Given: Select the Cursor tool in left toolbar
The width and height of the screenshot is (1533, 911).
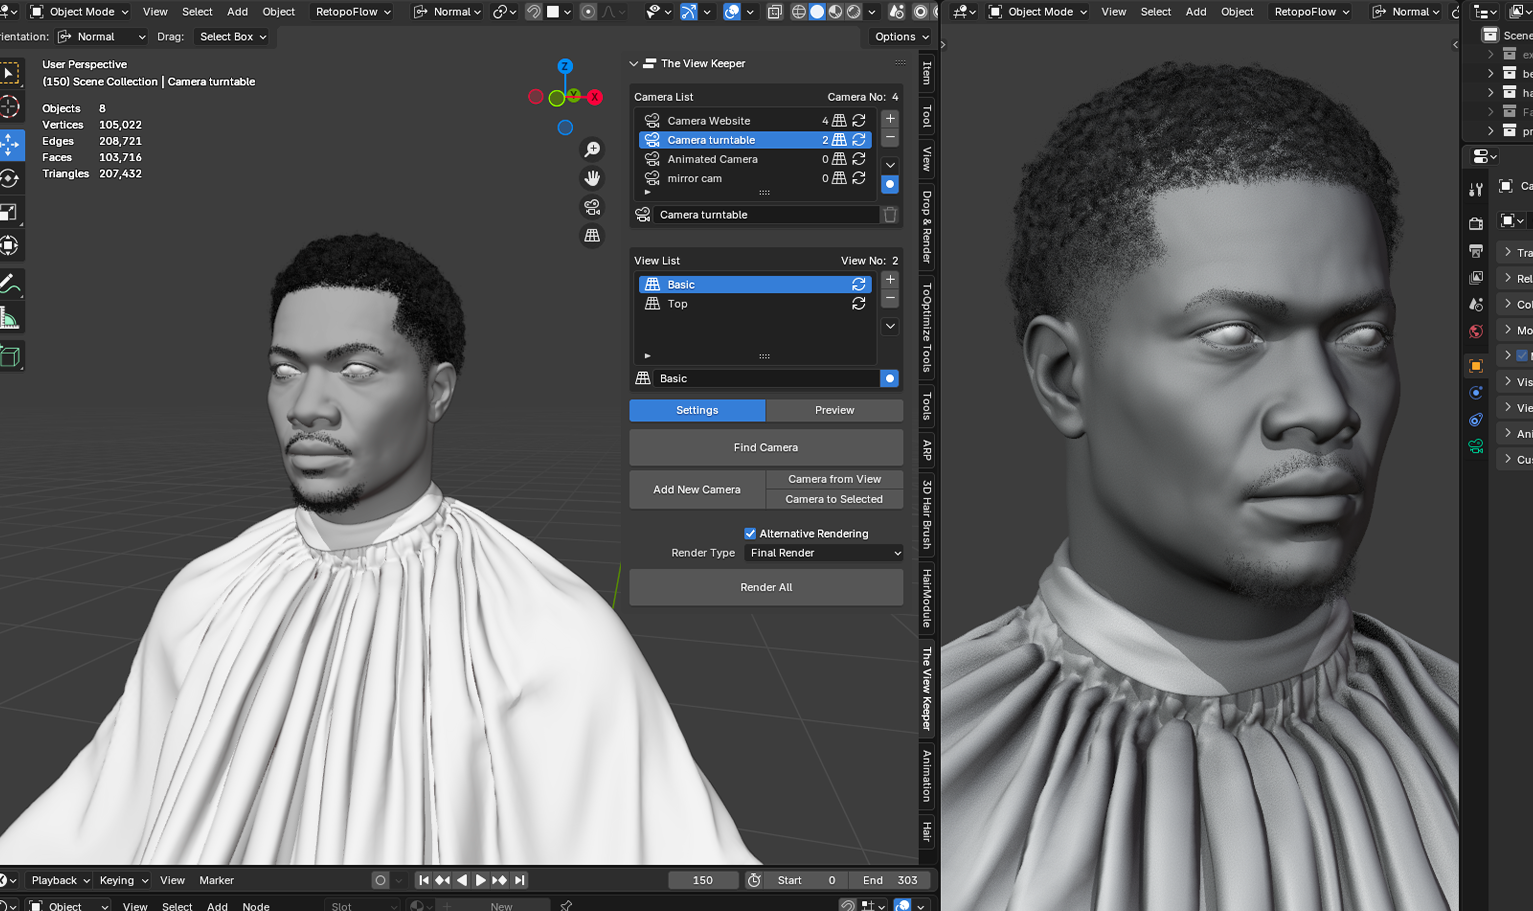Looking at the screenshot, I should [10, 106].
